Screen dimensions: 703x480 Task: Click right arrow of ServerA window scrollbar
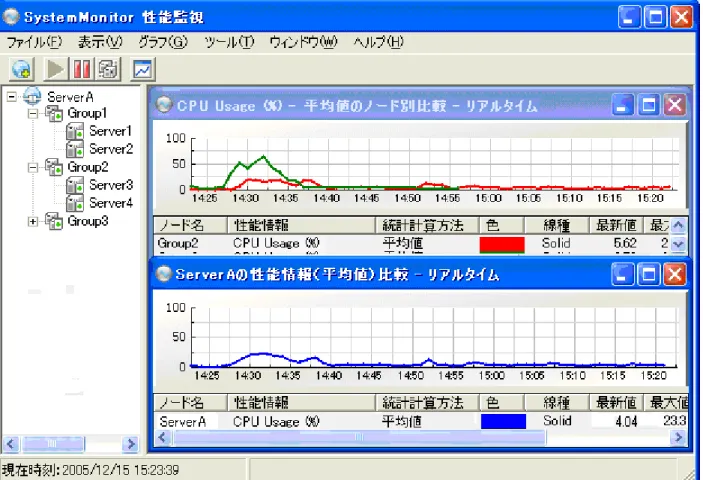tap(679, 437)
